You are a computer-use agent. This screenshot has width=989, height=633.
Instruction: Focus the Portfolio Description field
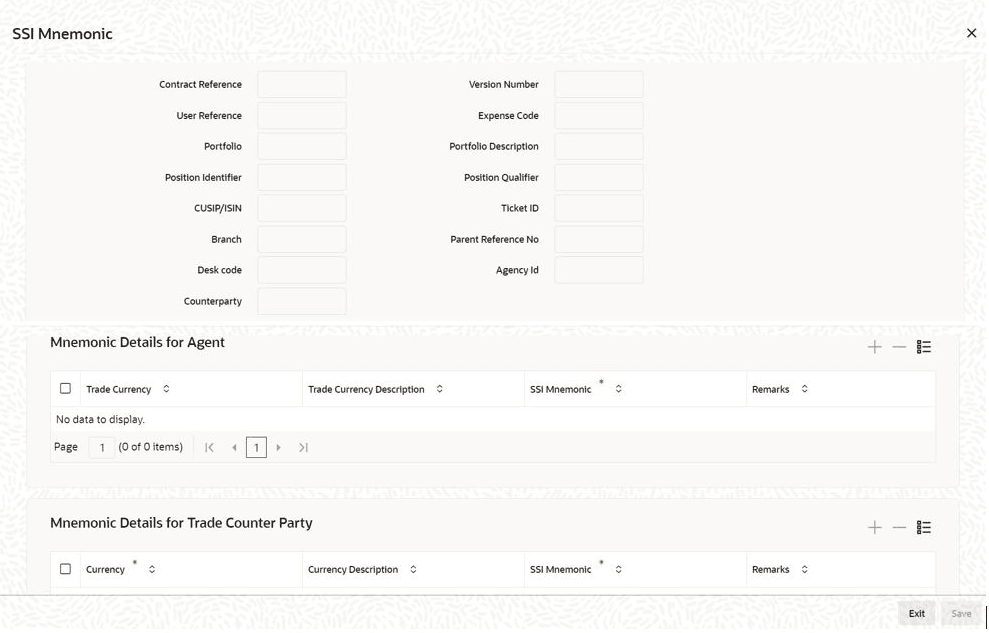(x=599, y=146)
